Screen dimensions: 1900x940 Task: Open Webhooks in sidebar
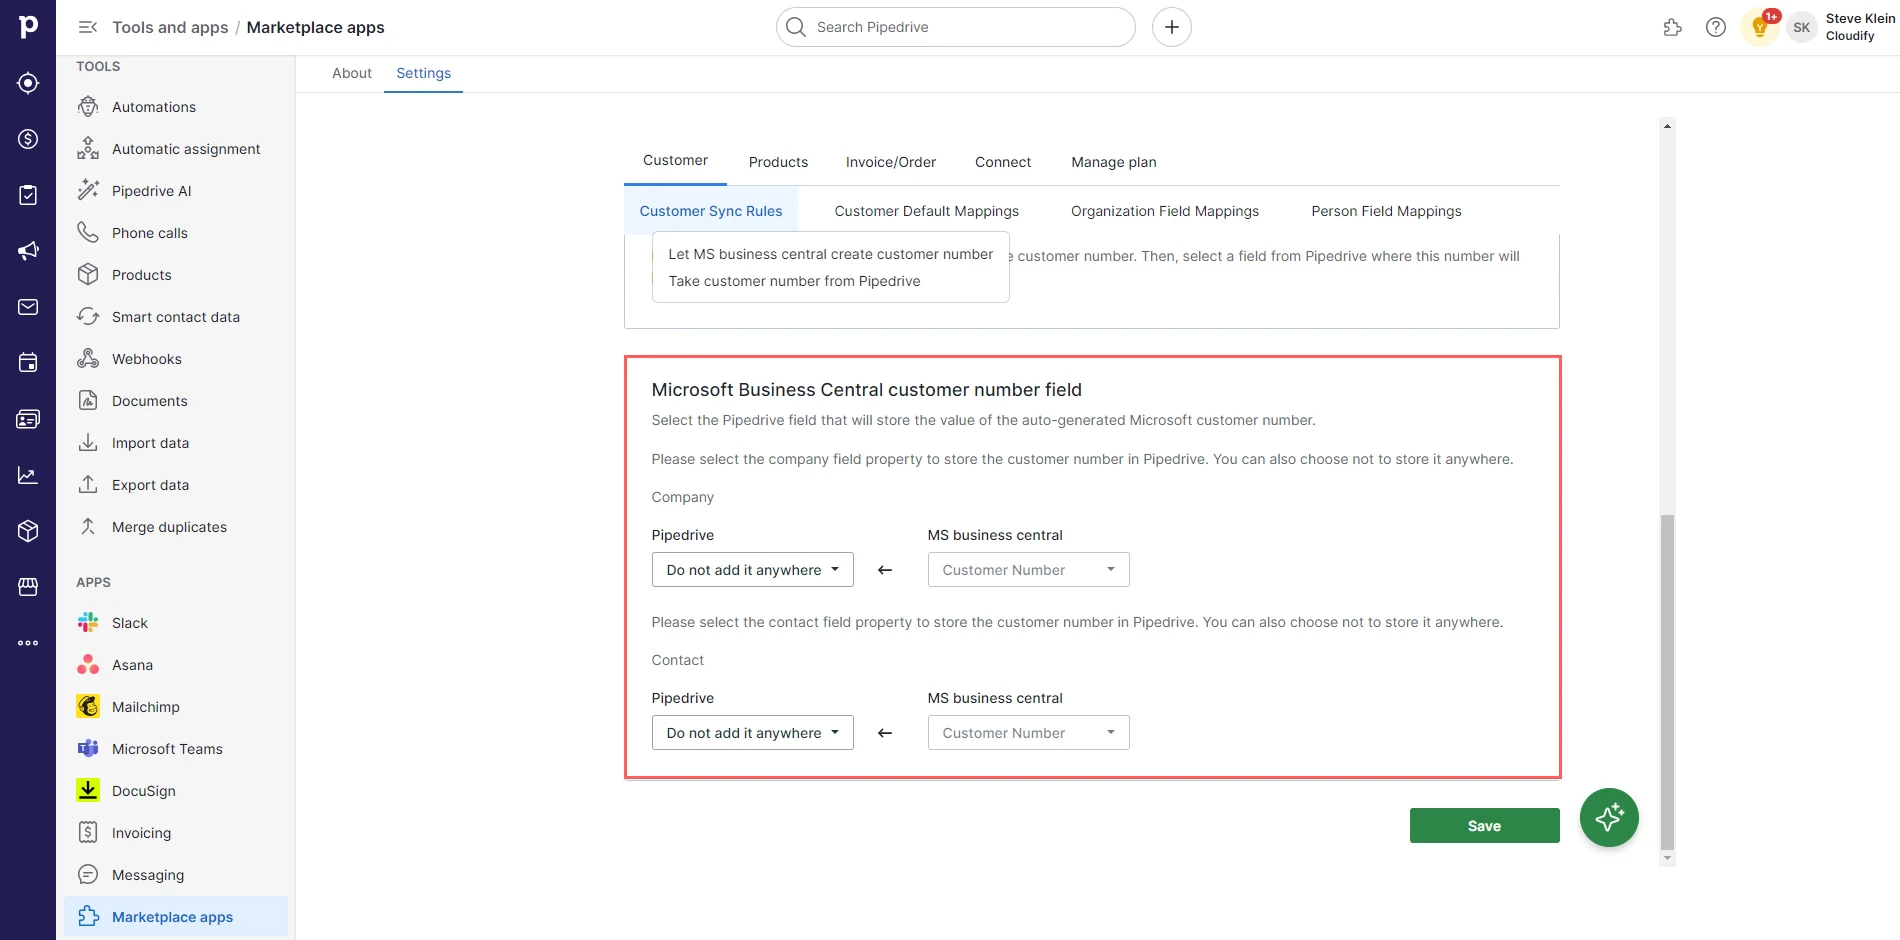click(x=176, y=359)
